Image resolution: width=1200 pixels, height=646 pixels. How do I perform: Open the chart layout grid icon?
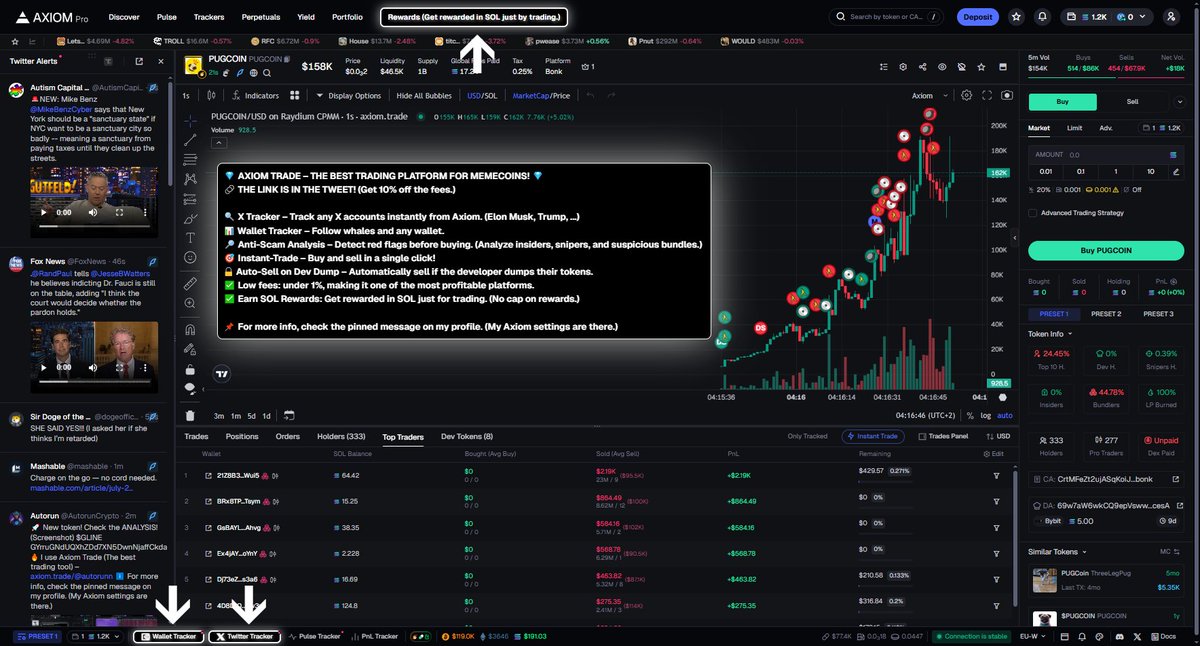point(295,95)
